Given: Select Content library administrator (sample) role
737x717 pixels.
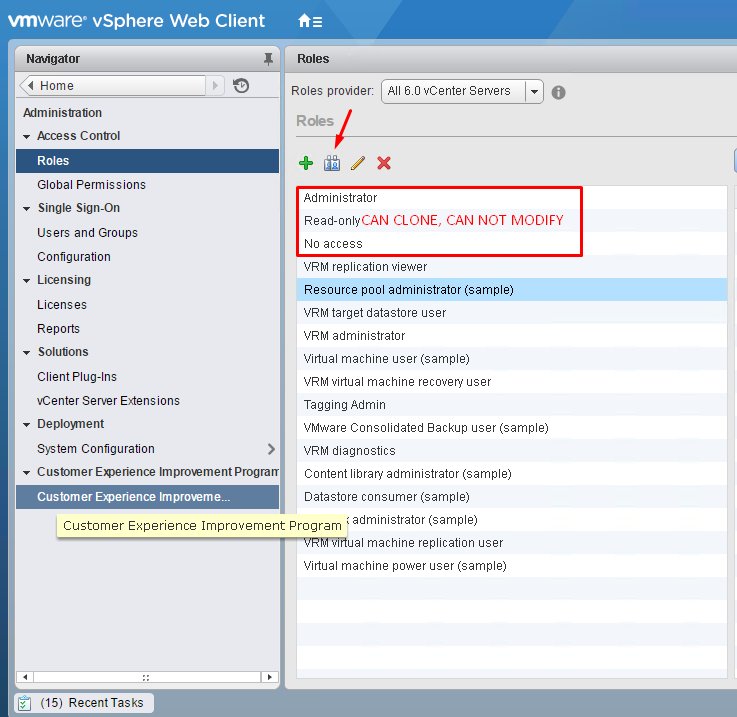Looking at the screenshot, I should (512, 474).
